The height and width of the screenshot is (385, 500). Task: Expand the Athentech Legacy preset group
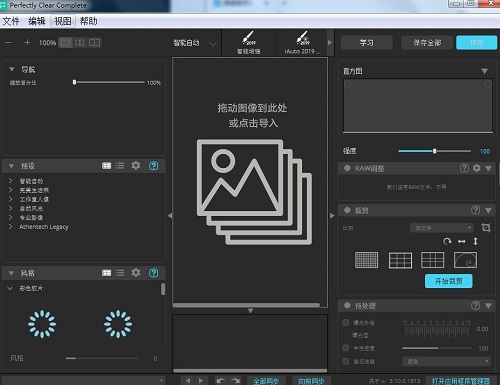[11, 227]
